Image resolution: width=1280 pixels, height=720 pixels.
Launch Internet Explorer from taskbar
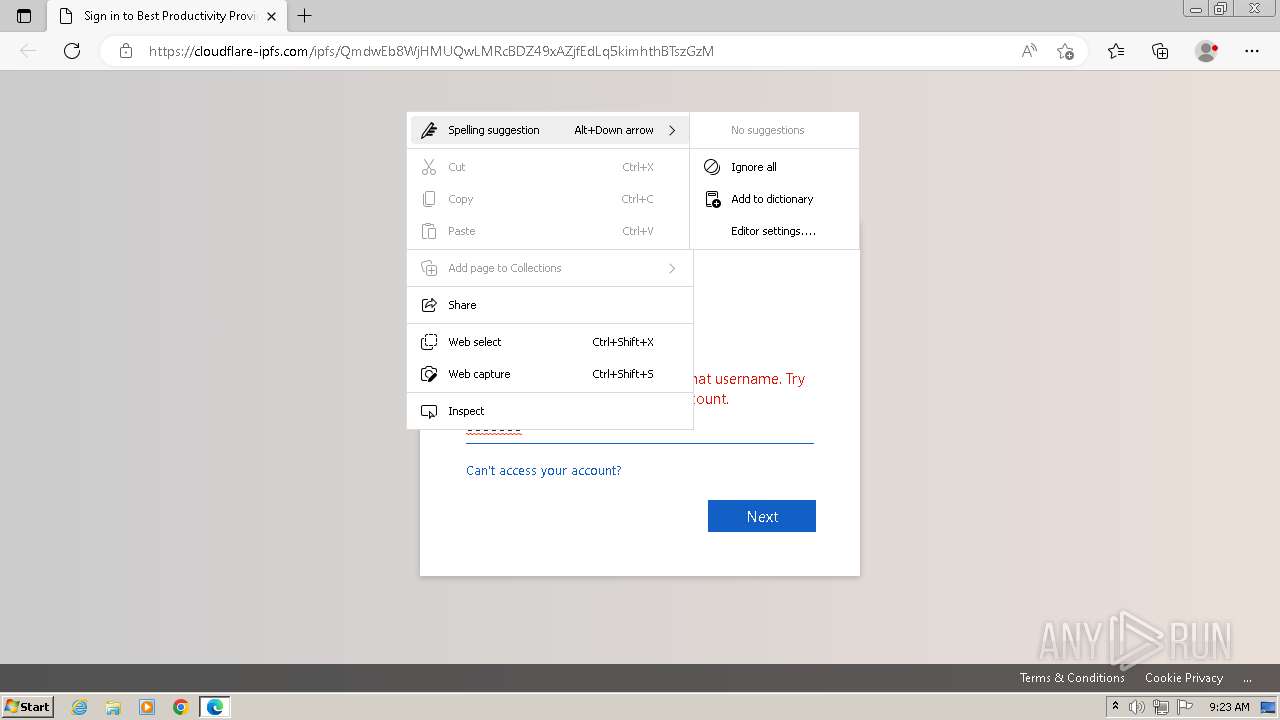[x=80, y=707]
